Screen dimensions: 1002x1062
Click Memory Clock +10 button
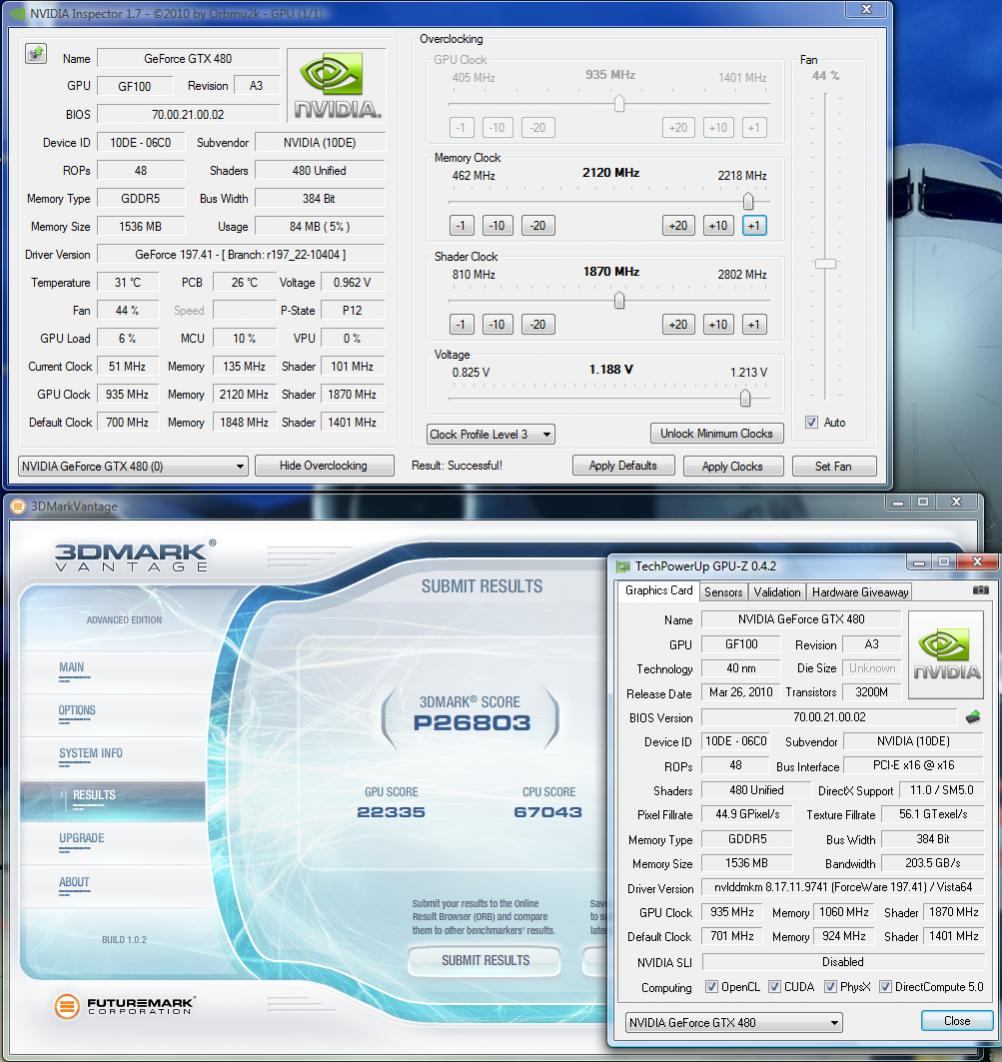pyautogui.click(x=718, y=226)
